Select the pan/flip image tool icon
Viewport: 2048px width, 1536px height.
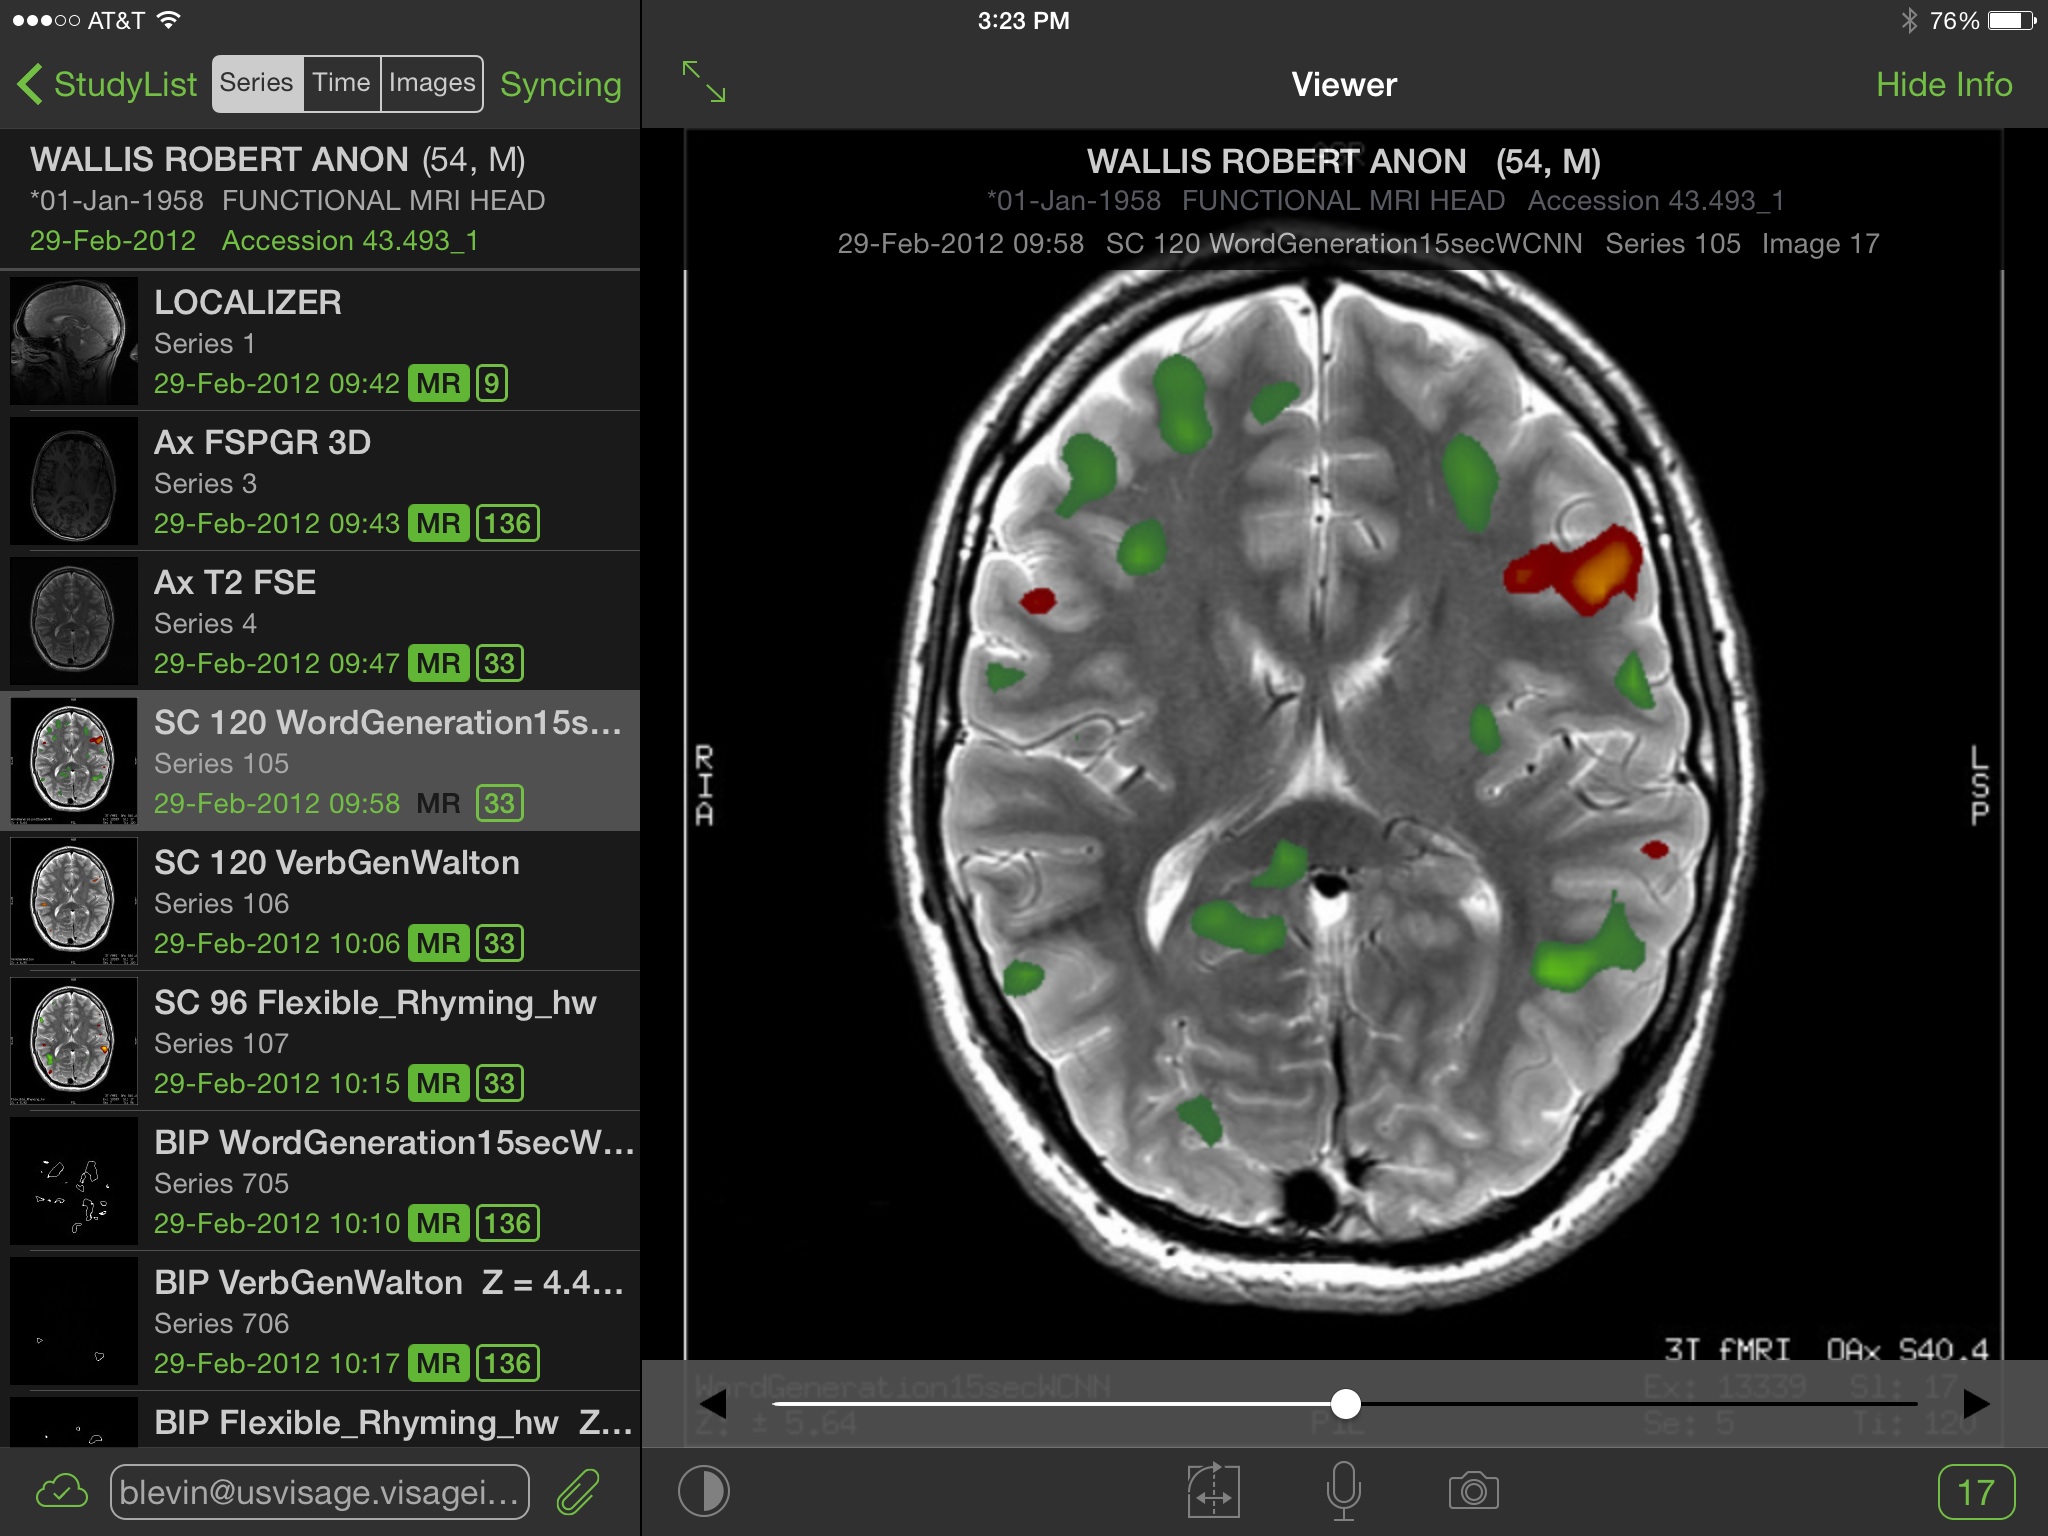[1213, 1491]
